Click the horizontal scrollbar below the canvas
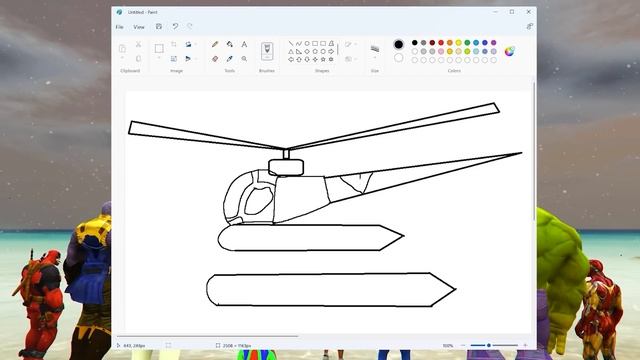 pos(208,336)
